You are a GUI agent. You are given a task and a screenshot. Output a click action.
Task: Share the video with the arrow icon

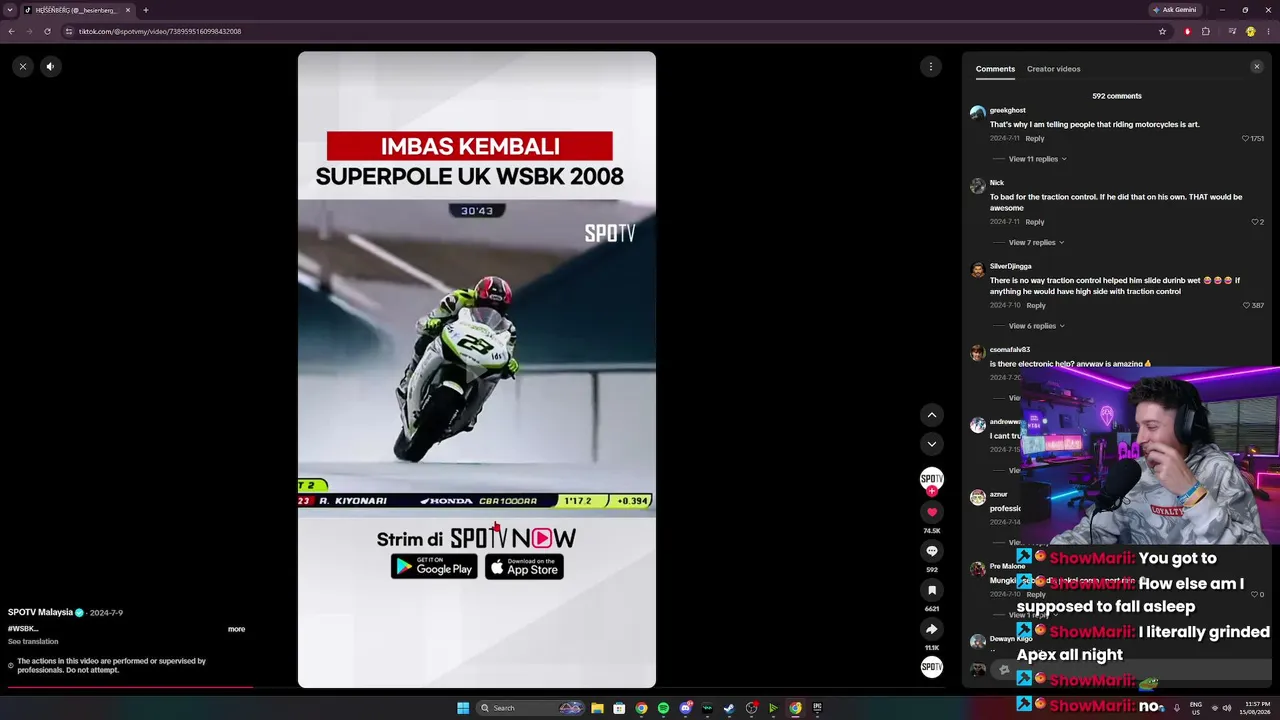932,629
